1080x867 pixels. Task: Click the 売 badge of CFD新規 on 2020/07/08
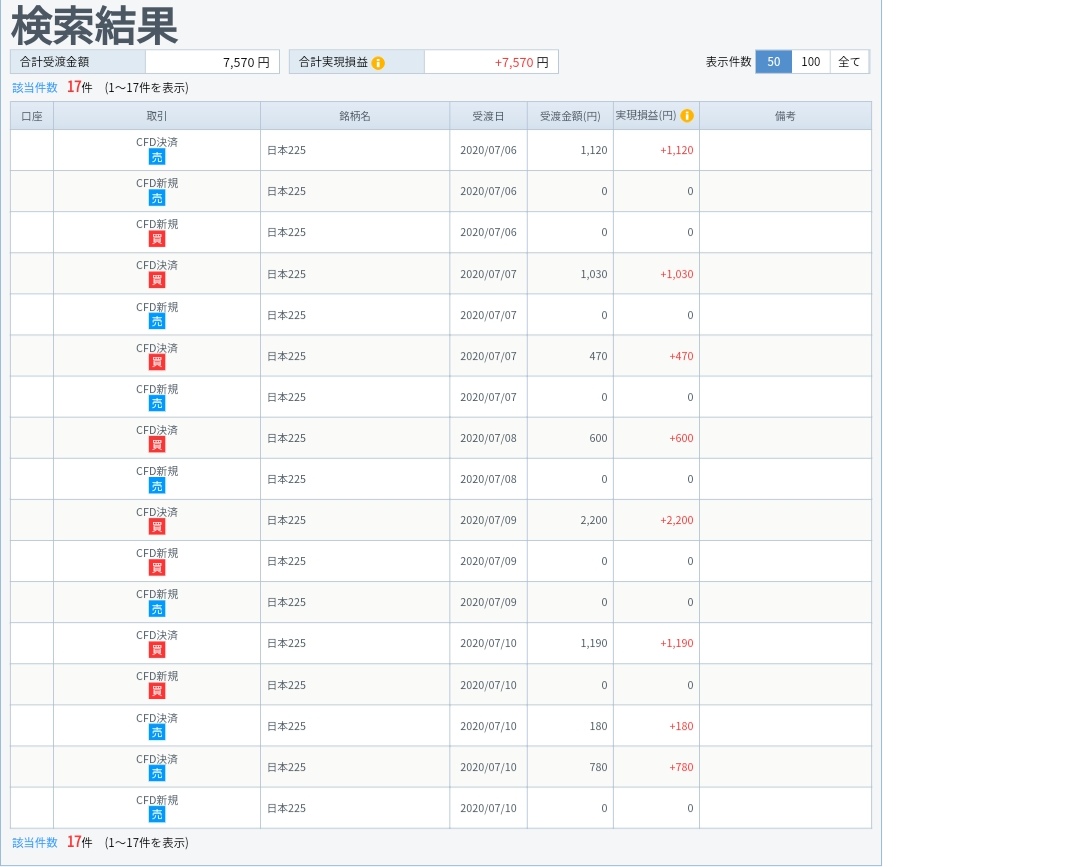(157, 486)
